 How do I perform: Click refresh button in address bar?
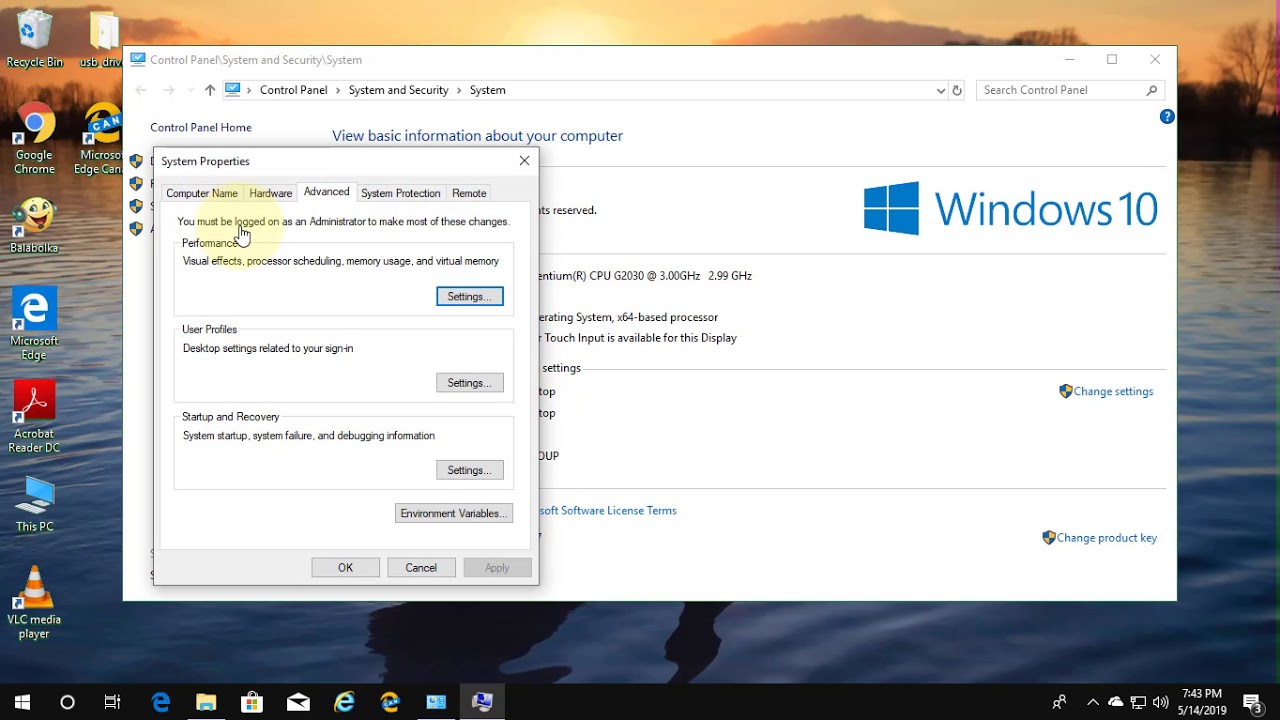957,90
